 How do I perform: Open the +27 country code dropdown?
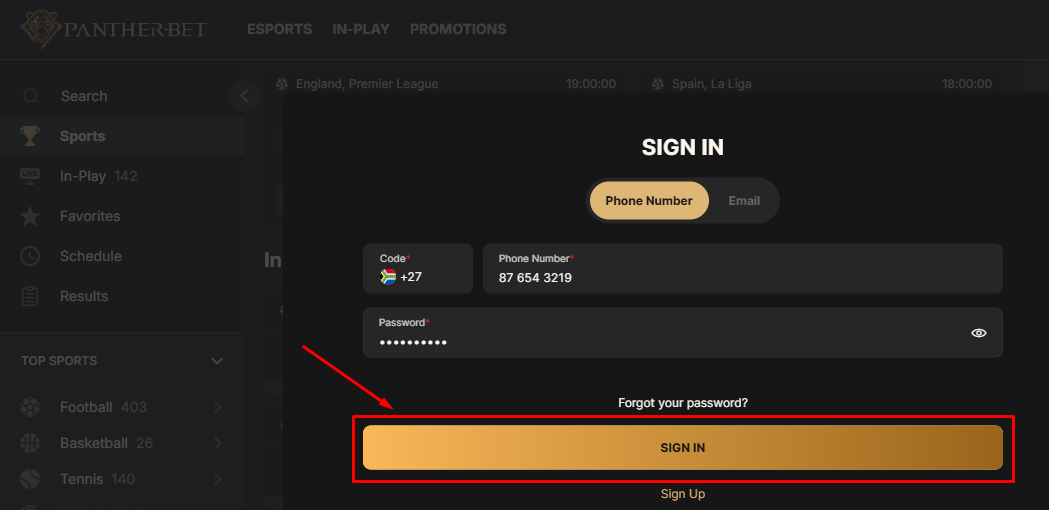point(418,269)
